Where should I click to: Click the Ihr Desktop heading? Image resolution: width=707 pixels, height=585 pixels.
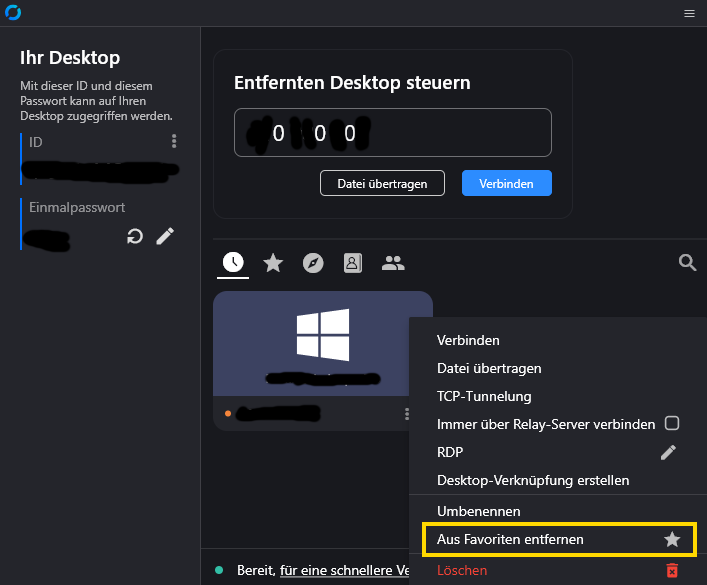pyautogui.click(x=70, y=58)
